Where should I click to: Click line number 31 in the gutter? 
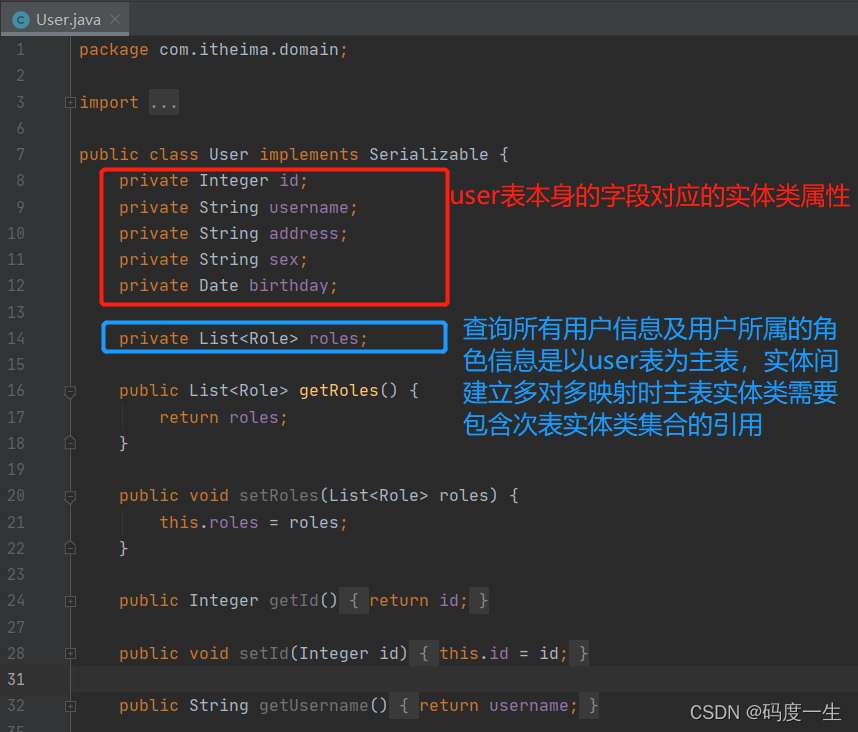pos(16,679)
